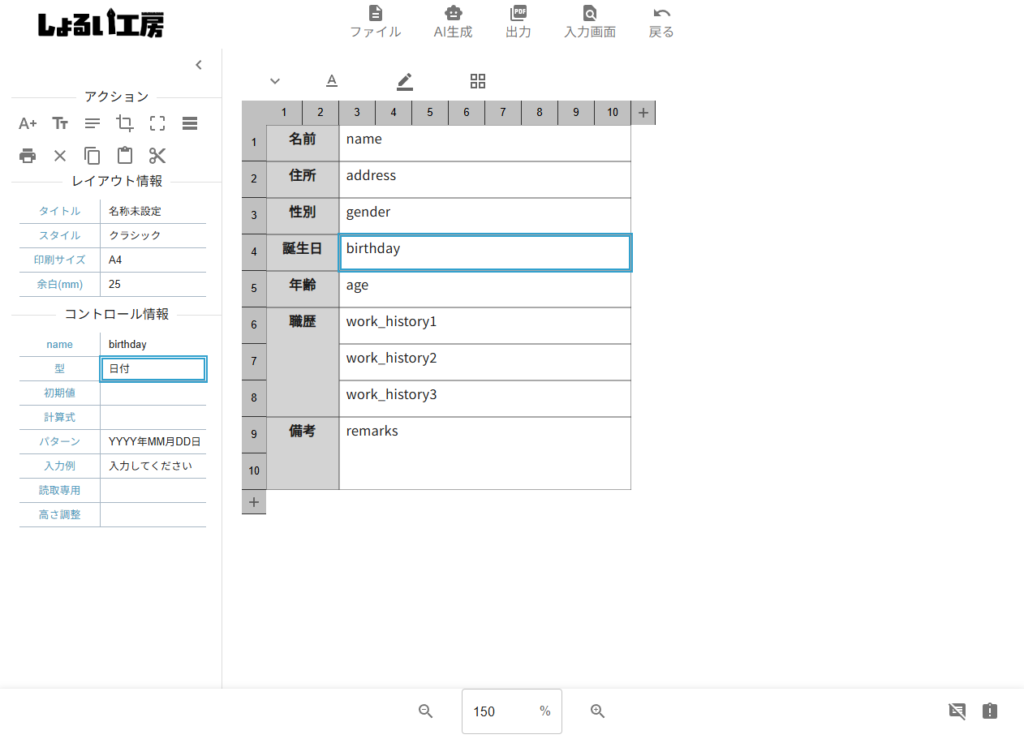This screenshot has height=739, width=1024.
Task: Expand the dropdown chevron above the table
Action: (275, 81)
